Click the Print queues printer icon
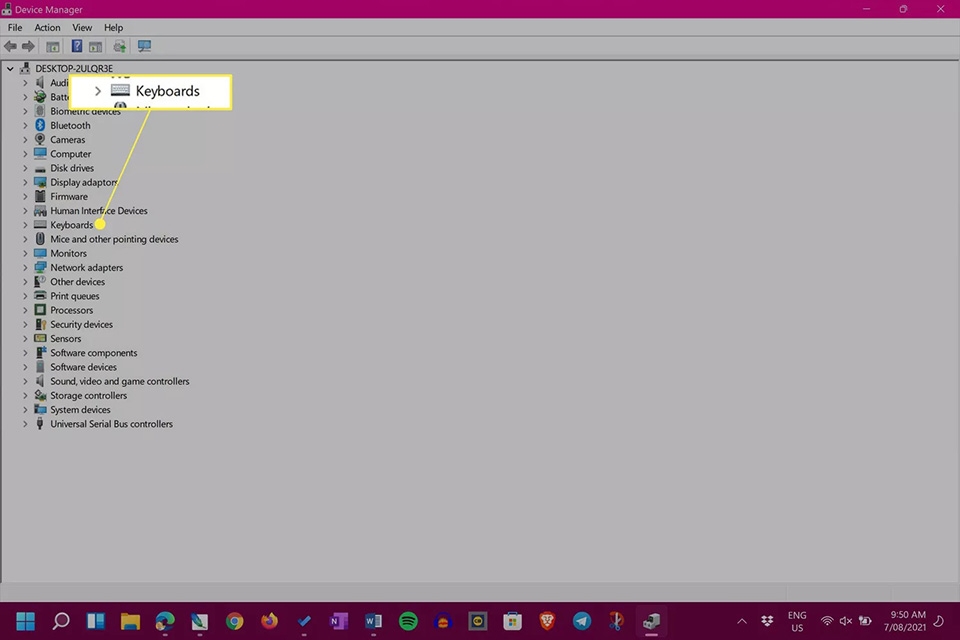Image resolution: width=960 pixels, height=640 pixels. coord(40,296)
